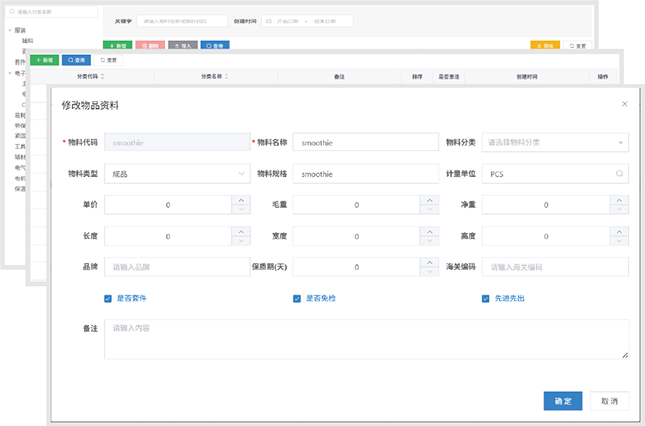Uncheck the 是否套件 checkbox
Viewport: 645px width, 426px height.
tap(108, 299)
